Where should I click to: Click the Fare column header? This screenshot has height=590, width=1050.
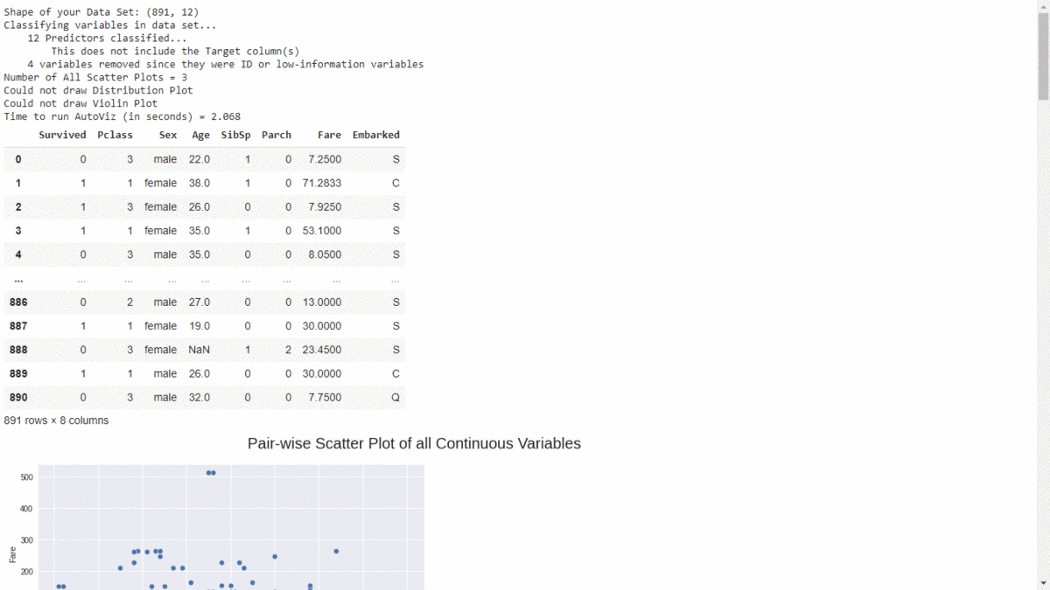pyautogui.click(x=329, y=135)
